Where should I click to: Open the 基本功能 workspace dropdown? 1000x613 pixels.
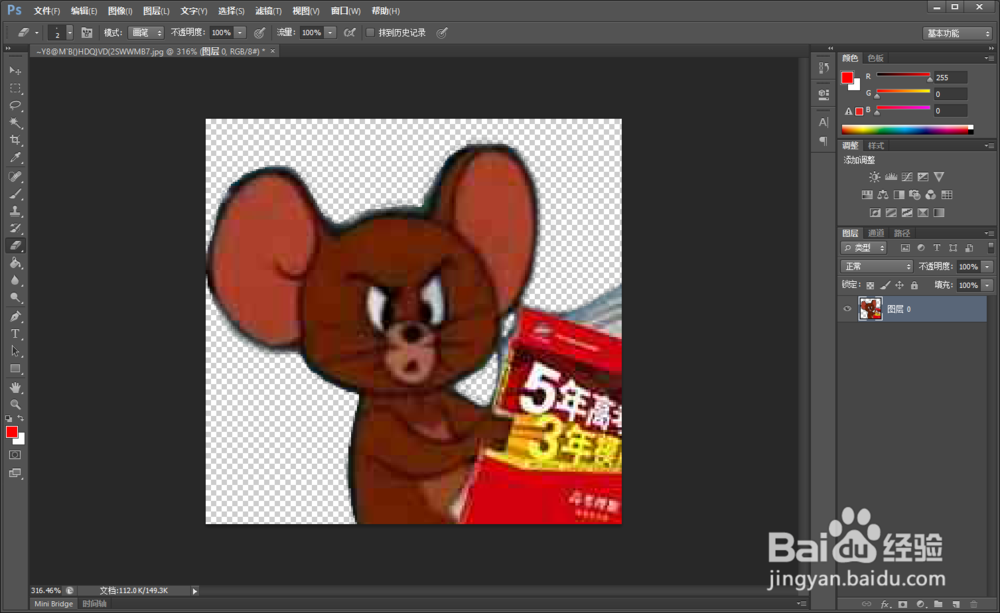pyautogui.click(x=957, y=33)
